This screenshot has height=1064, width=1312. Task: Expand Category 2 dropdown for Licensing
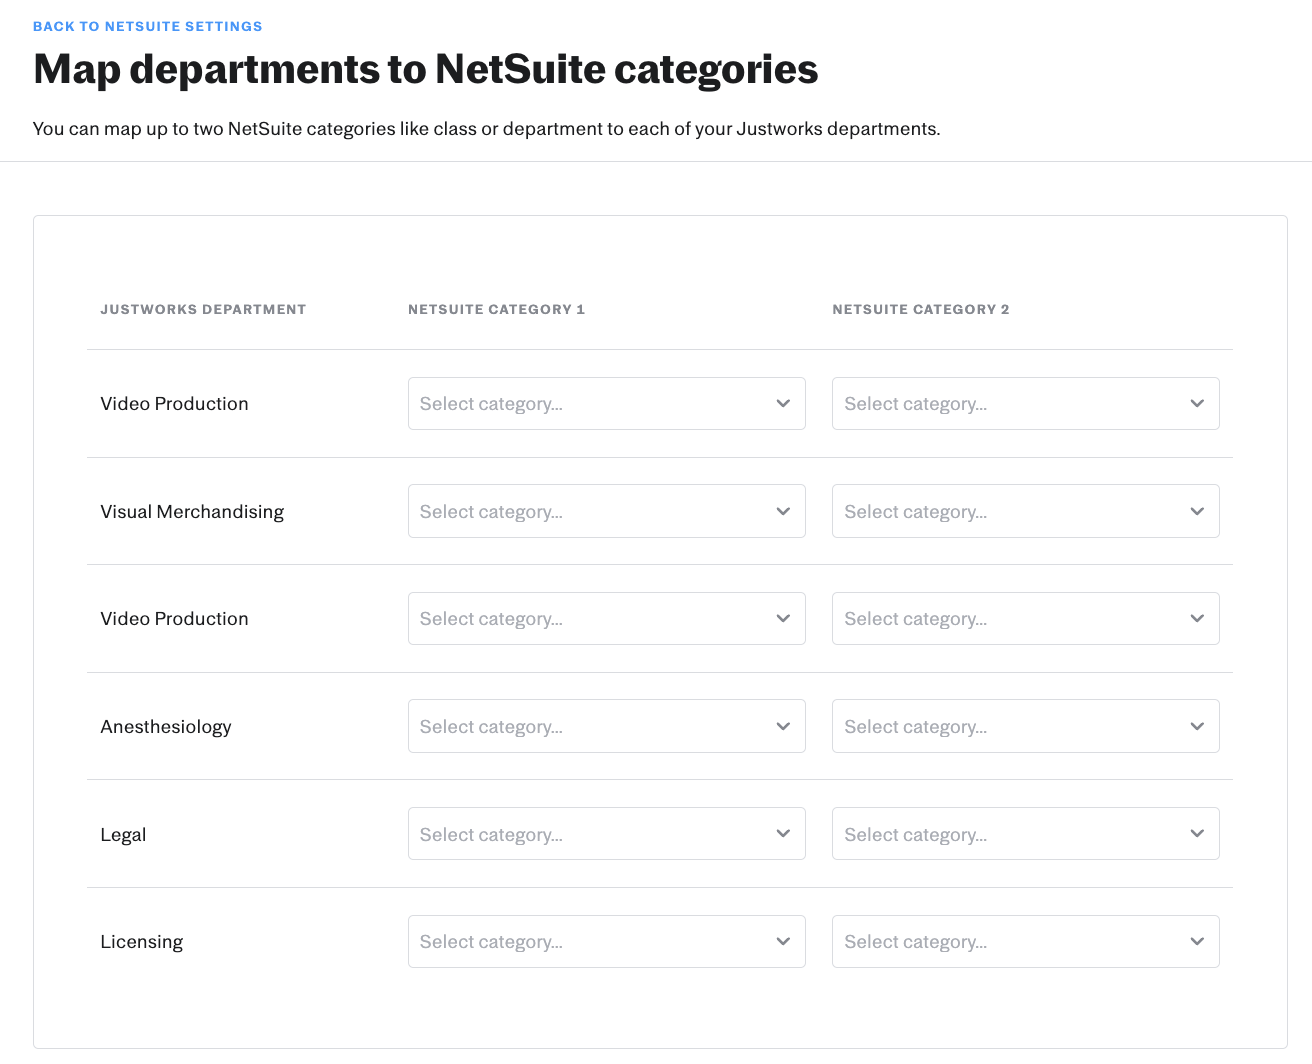[1025, 941]
